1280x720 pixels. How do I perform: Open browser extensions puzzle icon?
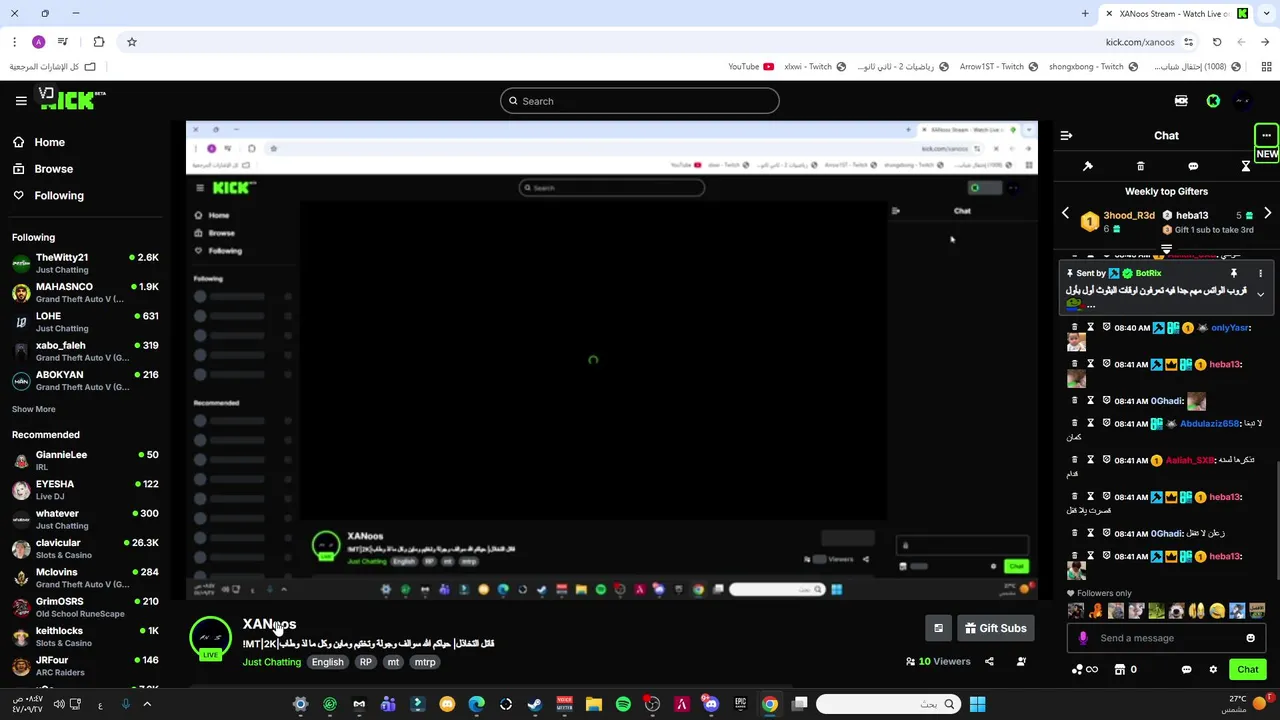(99, 42)
